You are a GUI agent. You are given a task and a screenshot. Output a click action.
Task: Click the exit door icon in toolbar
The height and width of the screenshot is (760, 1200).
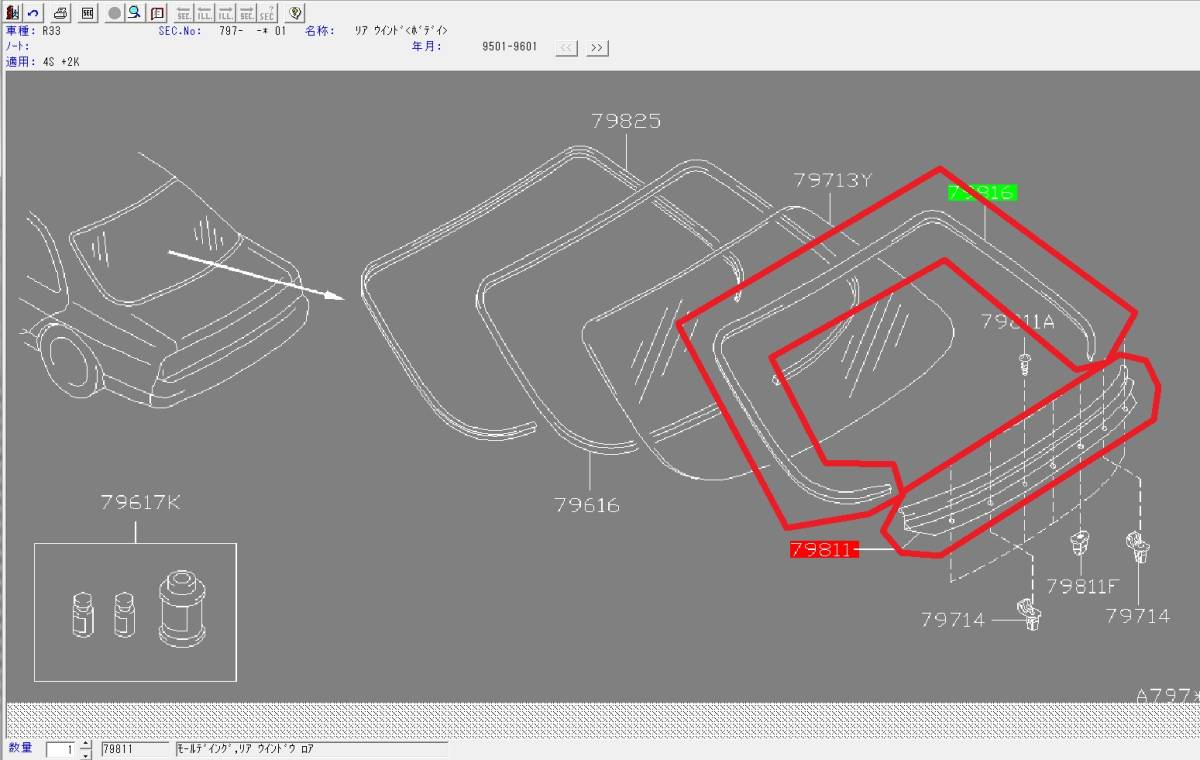pos(12,13)
